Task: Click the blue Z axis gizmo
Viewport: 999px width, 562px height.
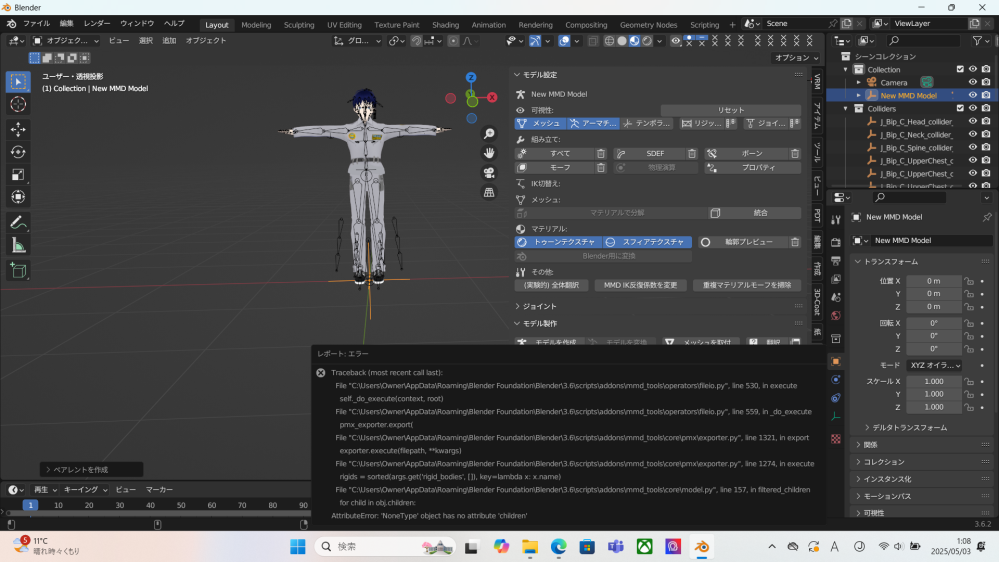Action: click(471, 78)
